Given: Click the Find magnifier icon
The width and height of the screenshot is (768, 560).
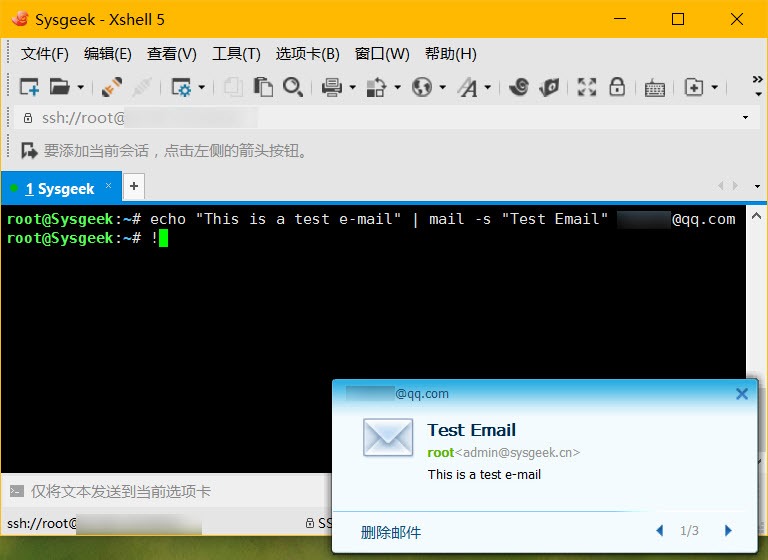Looking at the screenshot, I should click(x=293, y=87).
